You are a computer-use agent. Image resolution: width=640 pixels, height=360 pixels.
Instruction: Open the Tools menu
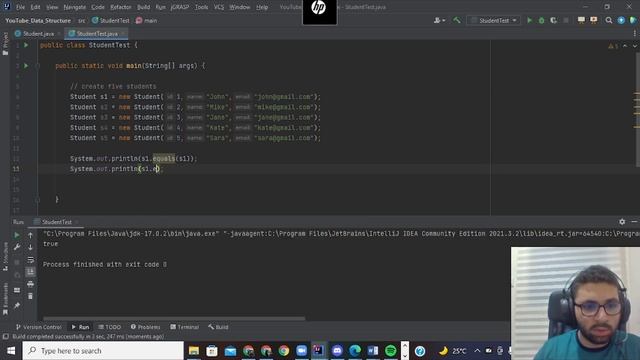click(x=201, y=7)
